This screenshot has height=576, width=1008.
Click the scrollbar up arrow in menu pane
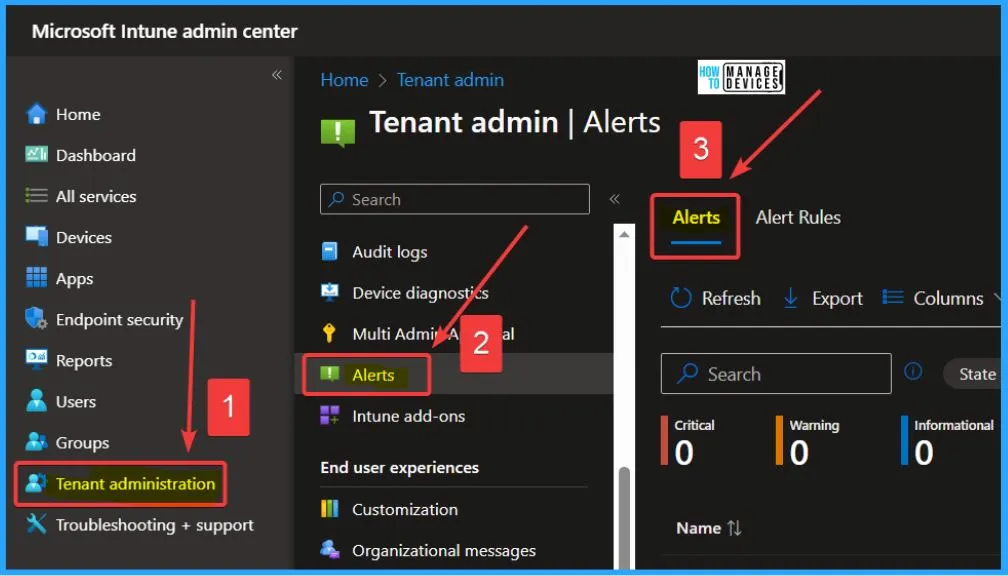pos(624,235)
